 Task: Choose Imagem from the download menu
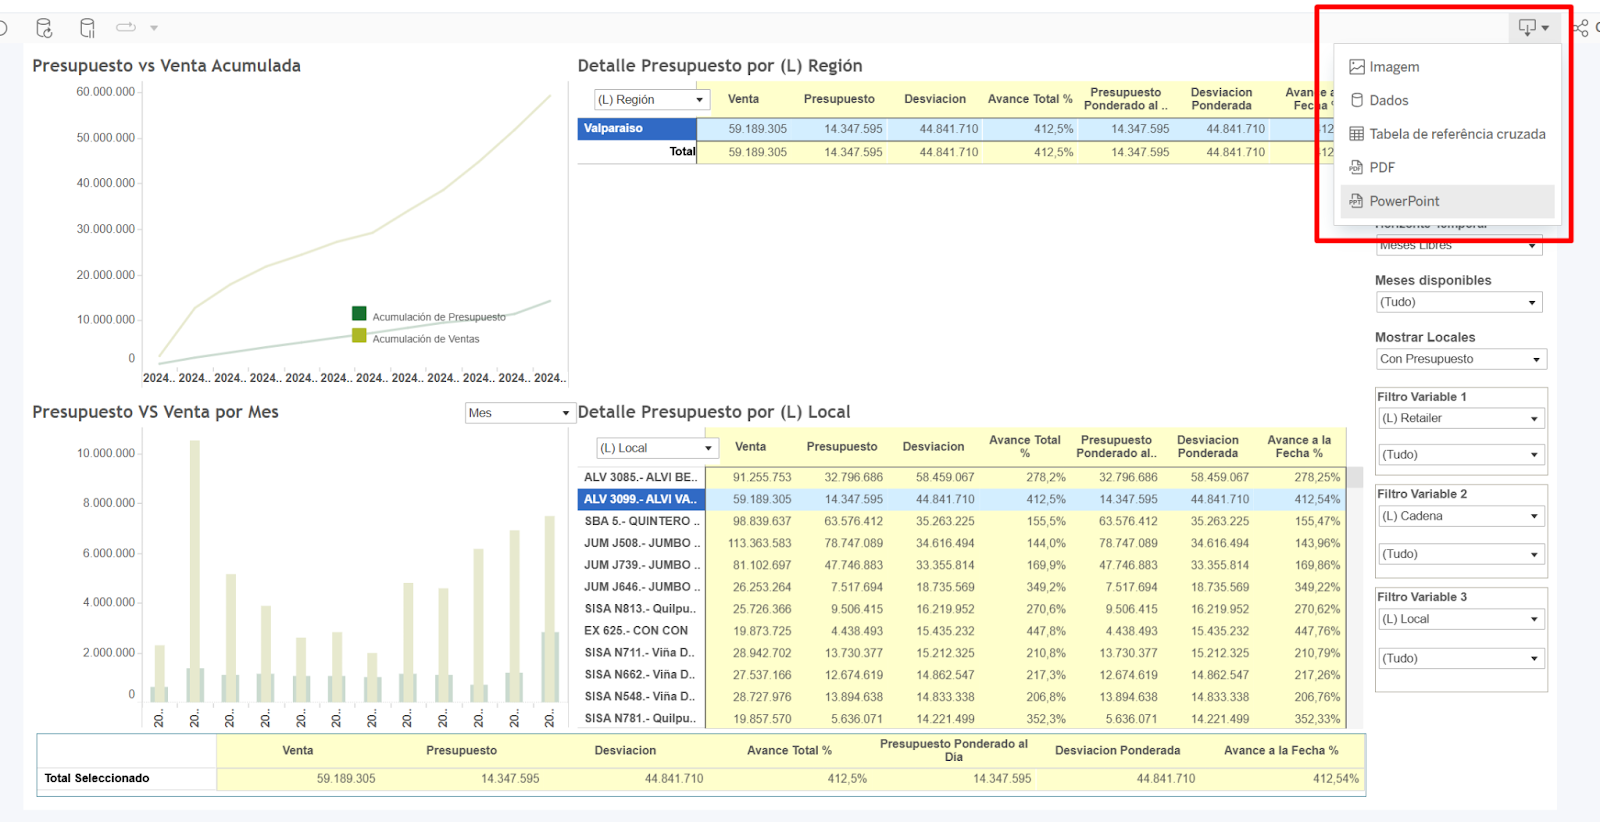point(1394,67)
